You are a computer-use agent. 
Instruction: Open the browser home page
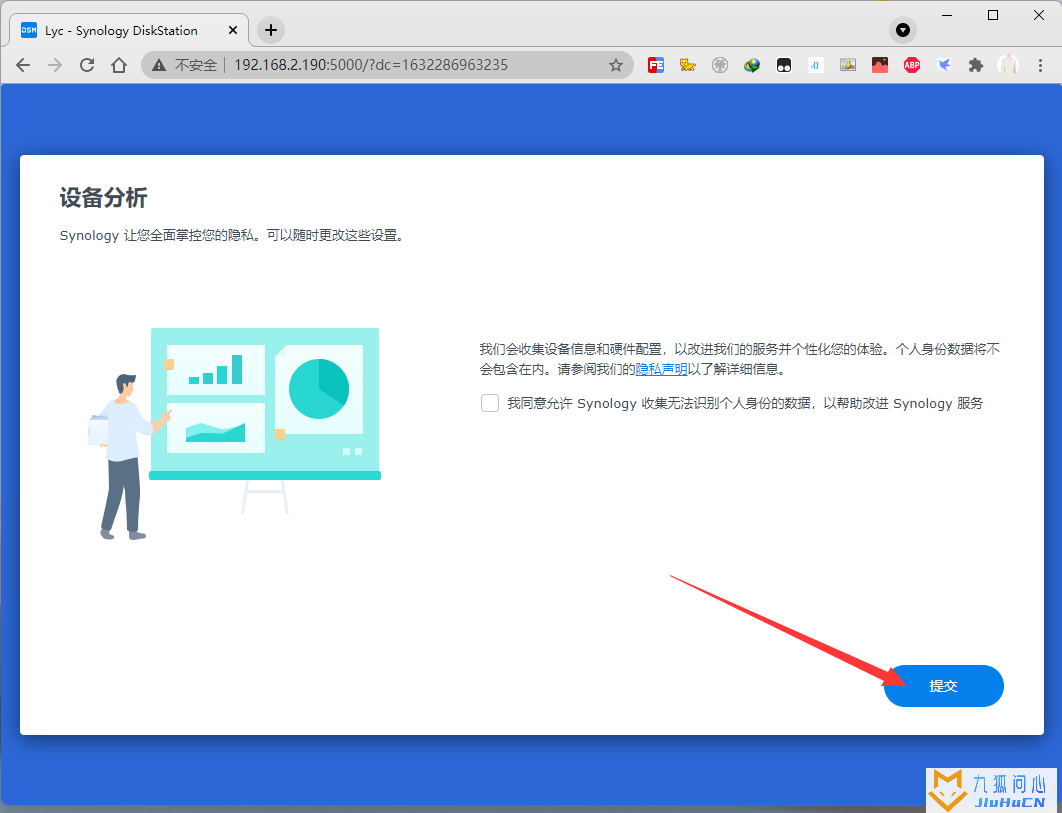tap(119, 65)
